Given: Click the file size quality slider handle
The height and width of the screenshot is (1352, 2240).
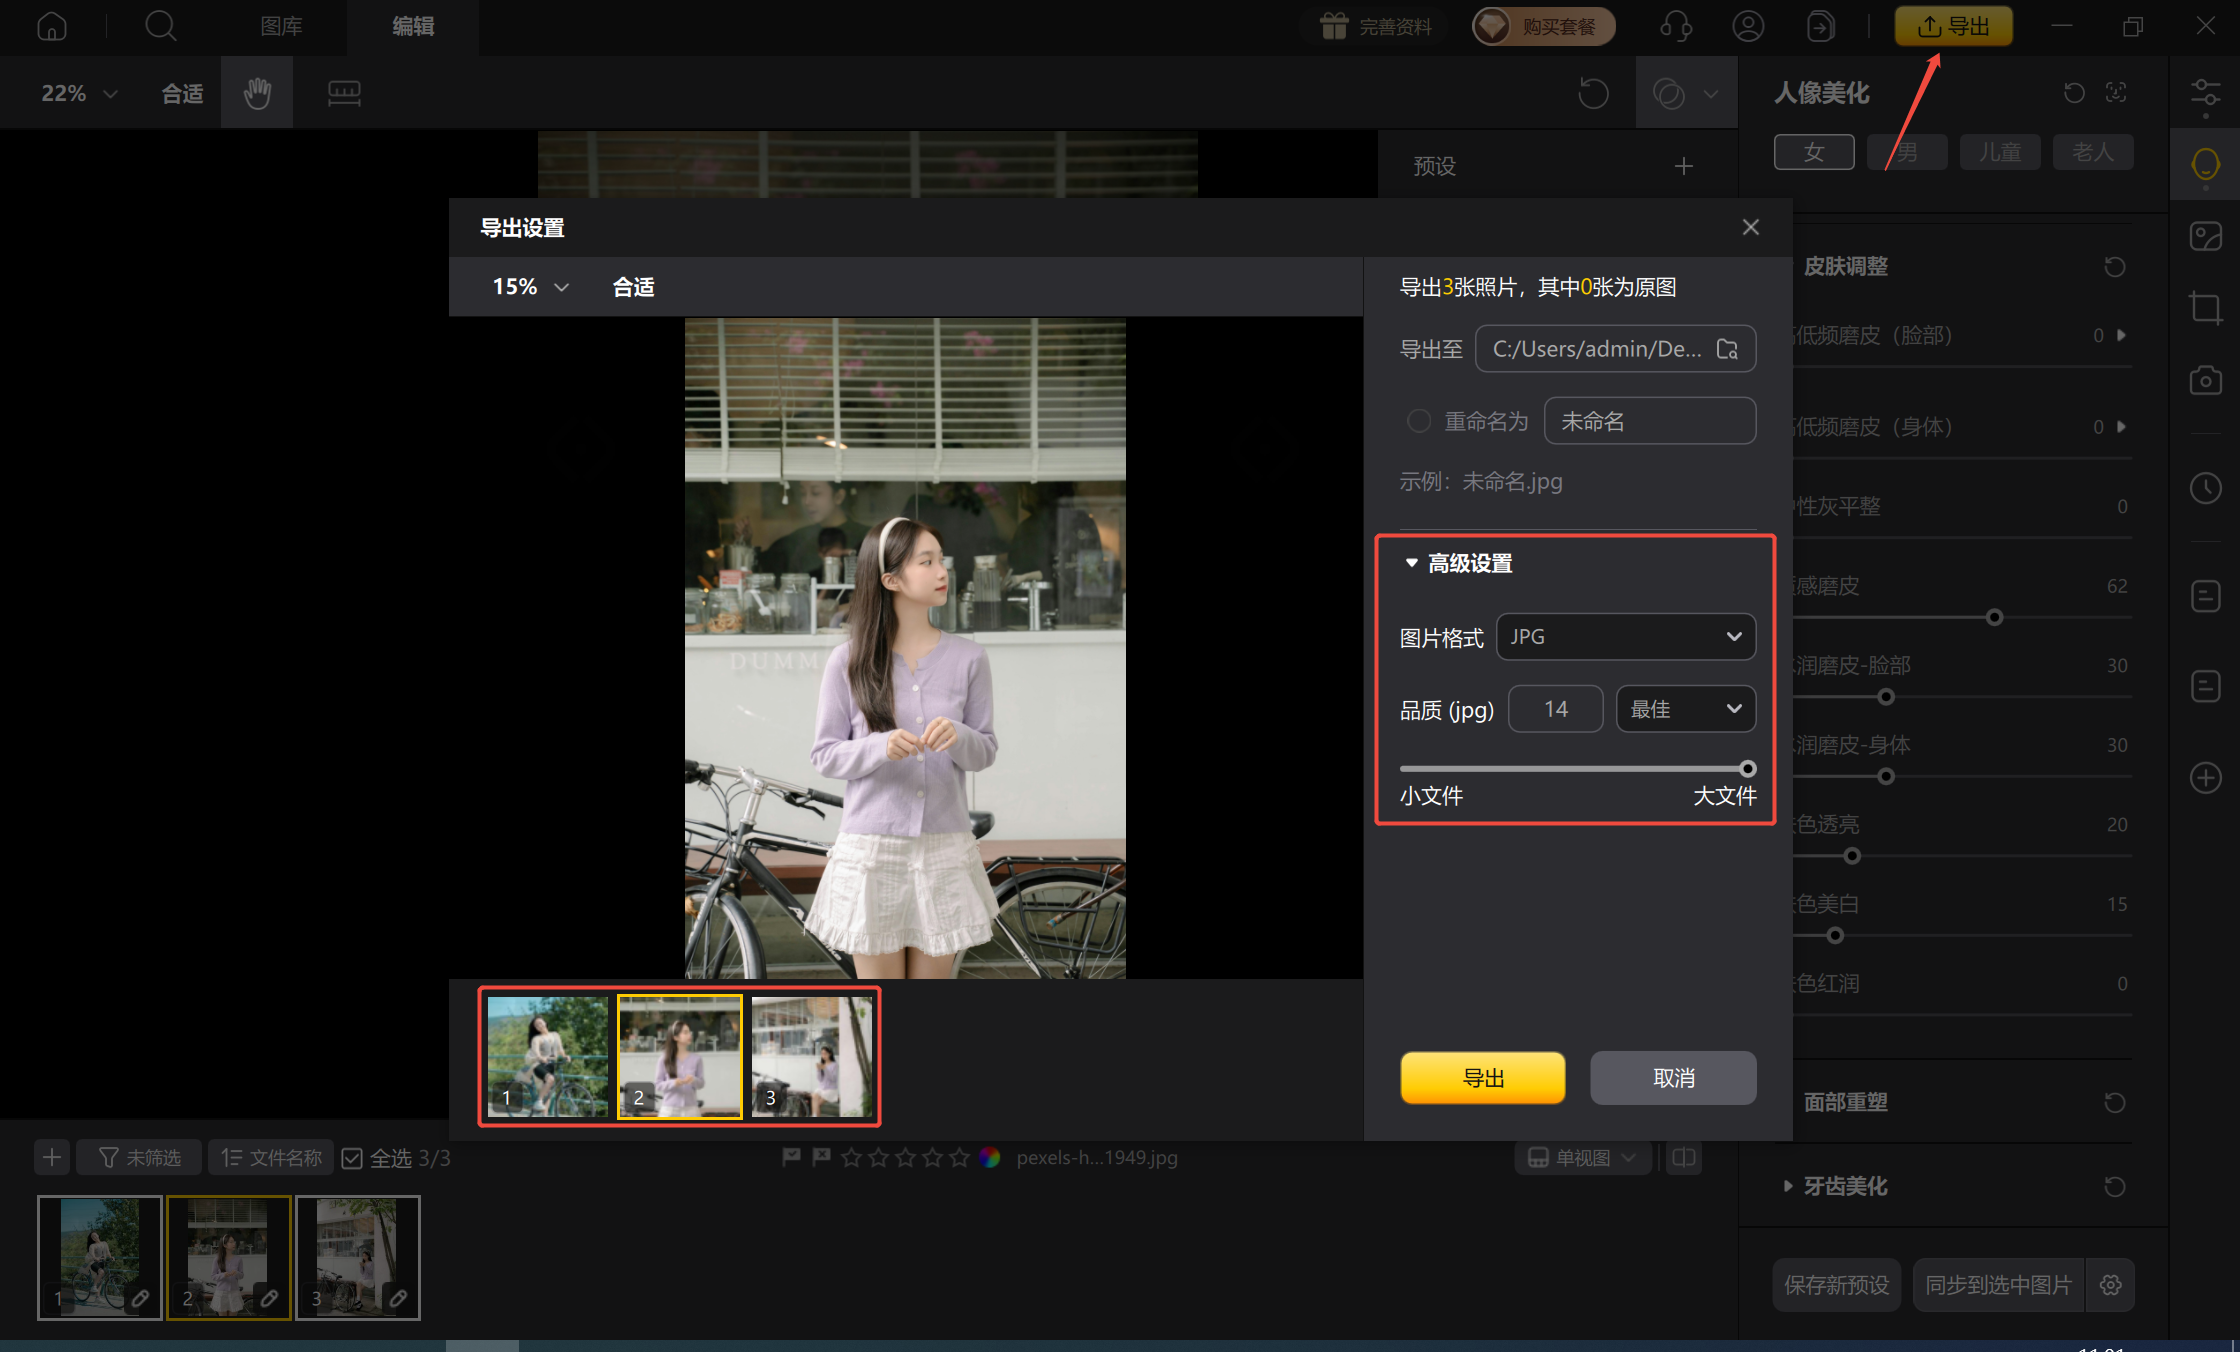Looking at the screenshot, I should (1747, 769).
